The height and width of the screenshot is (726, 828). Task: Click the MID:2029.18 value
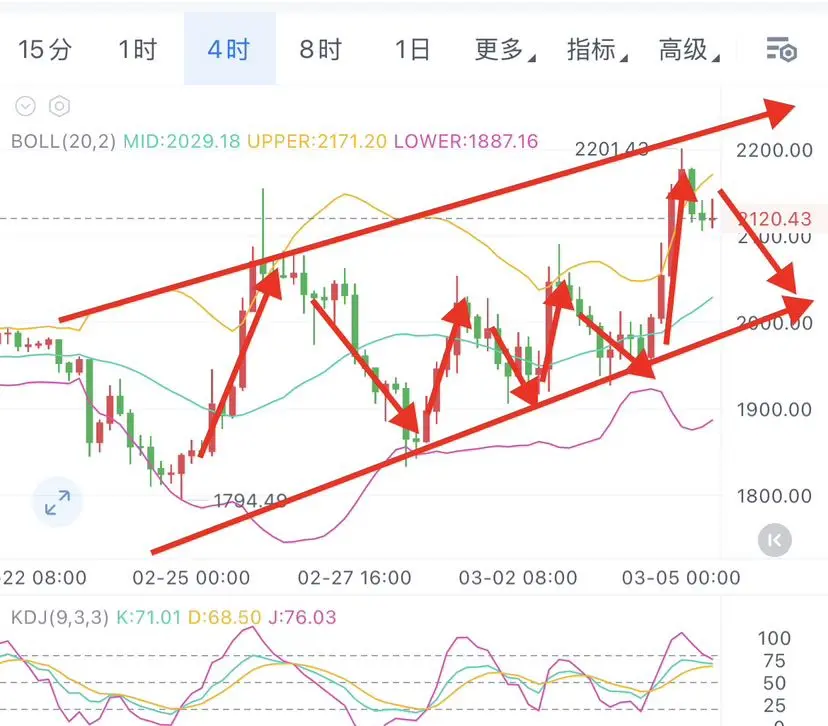(182, 142)
